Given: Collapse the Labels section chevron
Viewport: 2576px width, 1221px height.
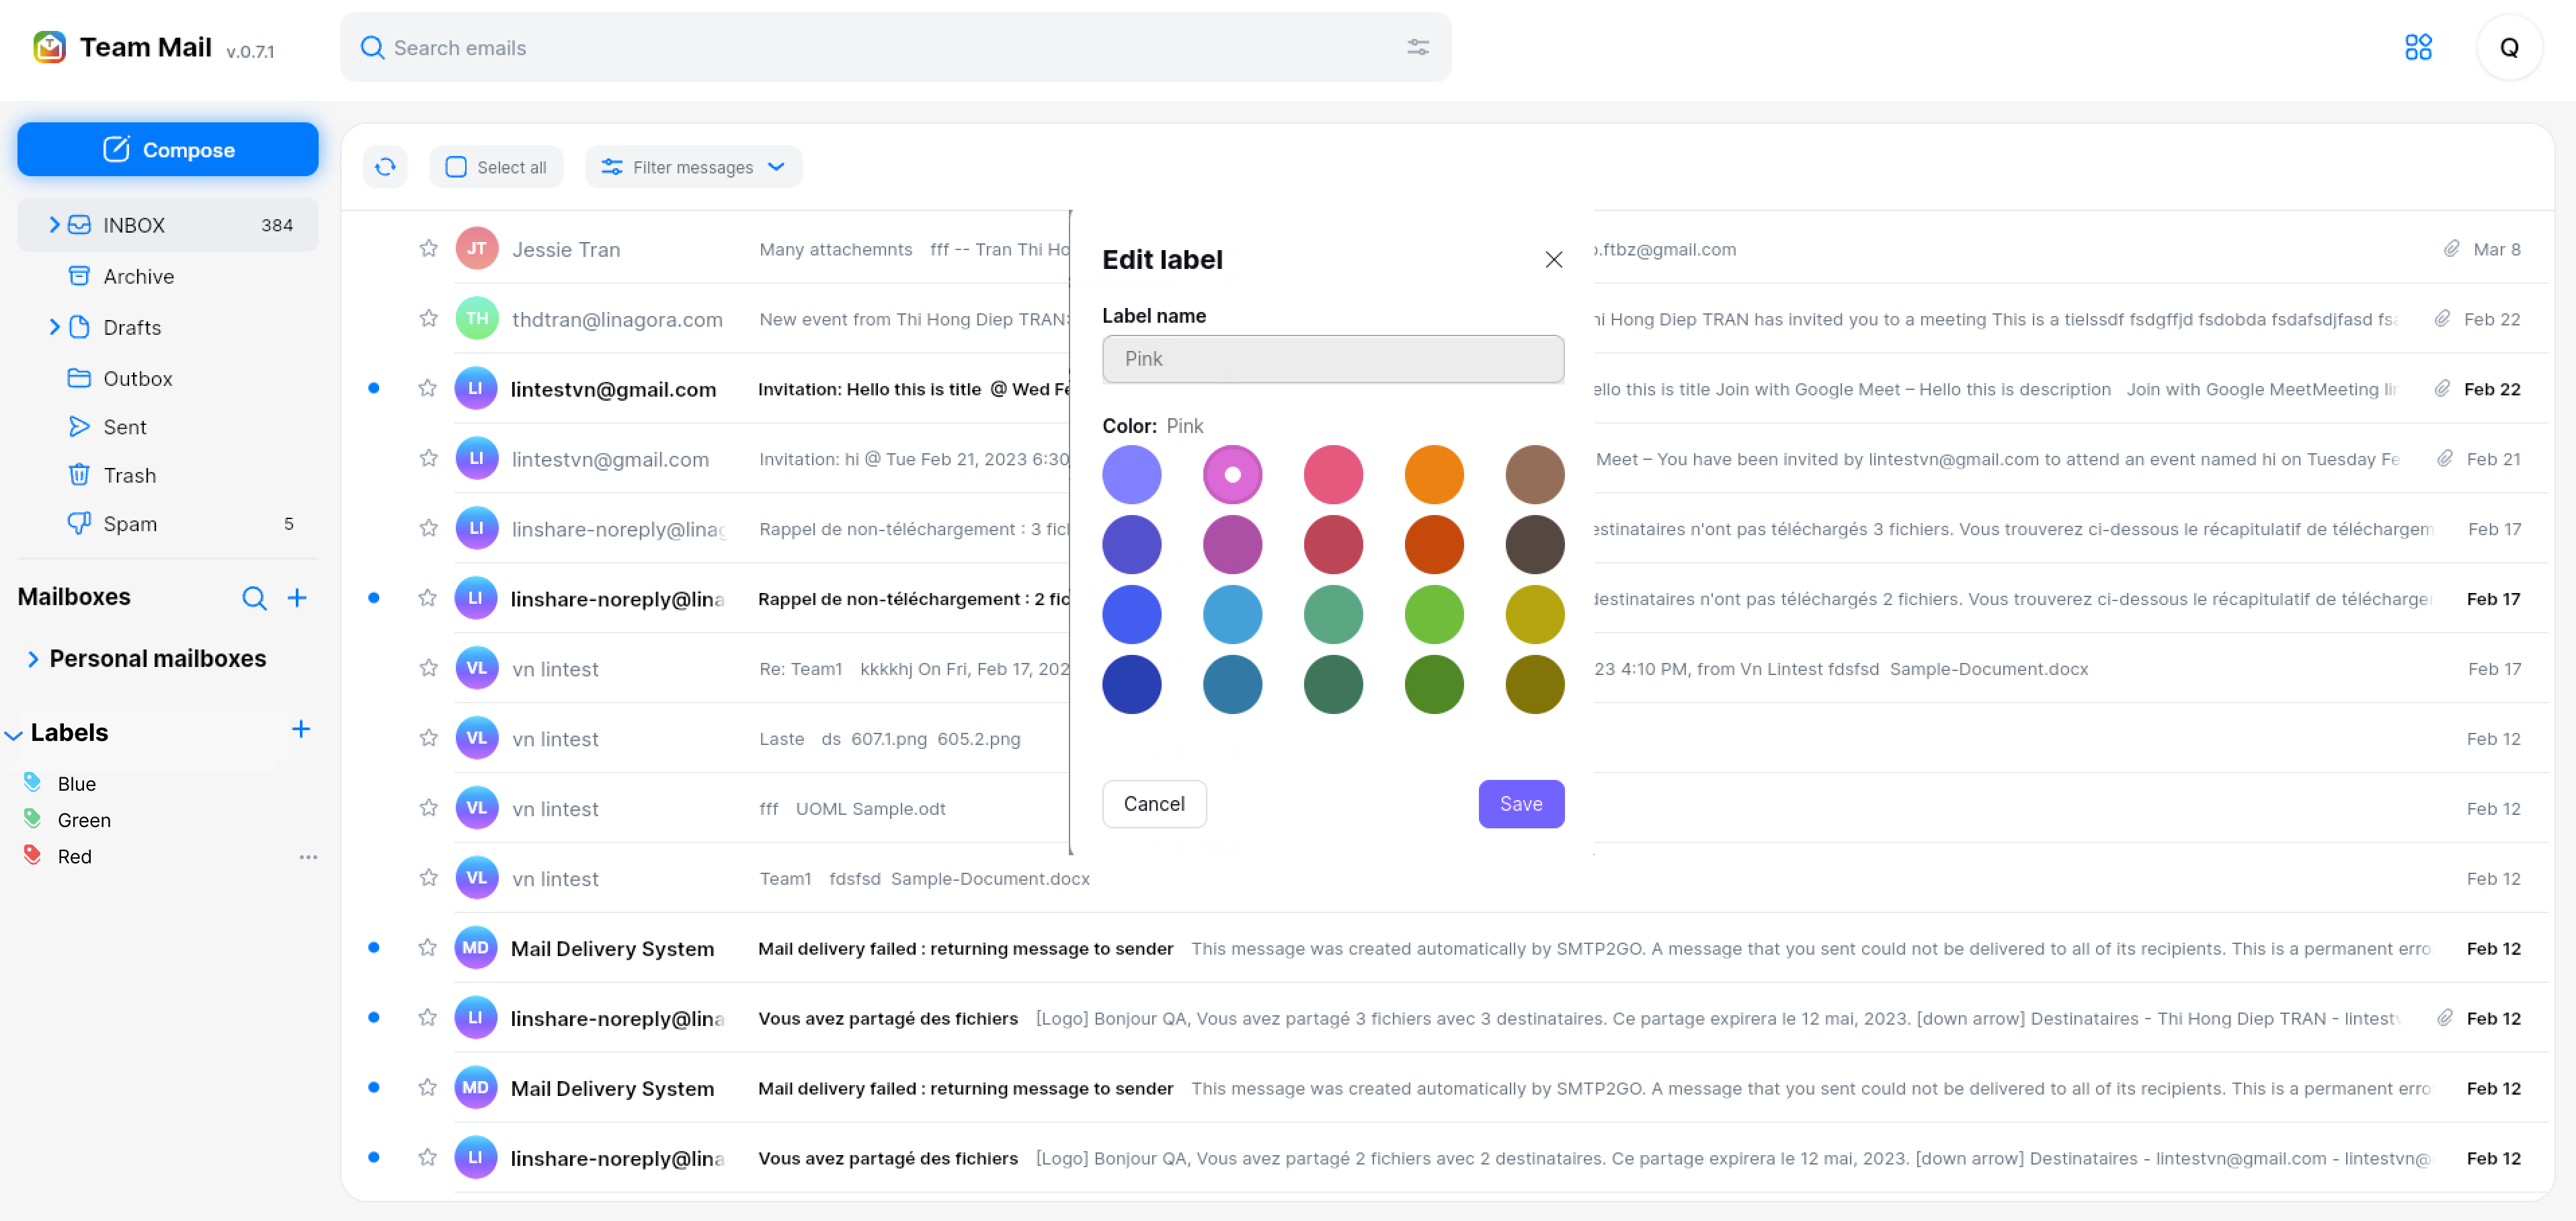Looking at the screenshot, I should click(x=13, y=735).
